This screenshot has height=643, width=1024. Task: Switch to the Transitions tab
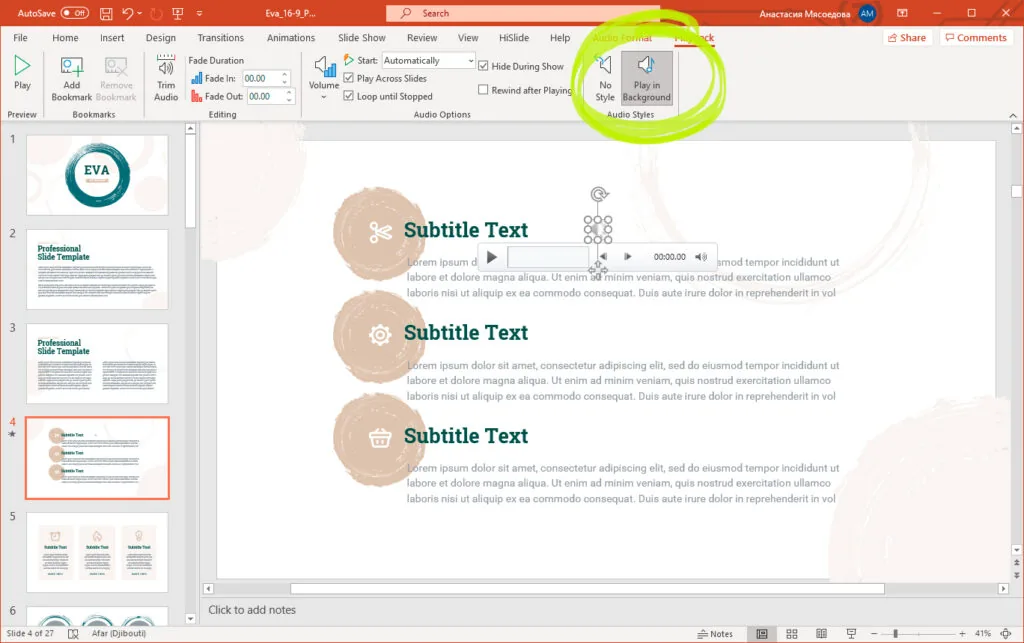coord(221,38)
